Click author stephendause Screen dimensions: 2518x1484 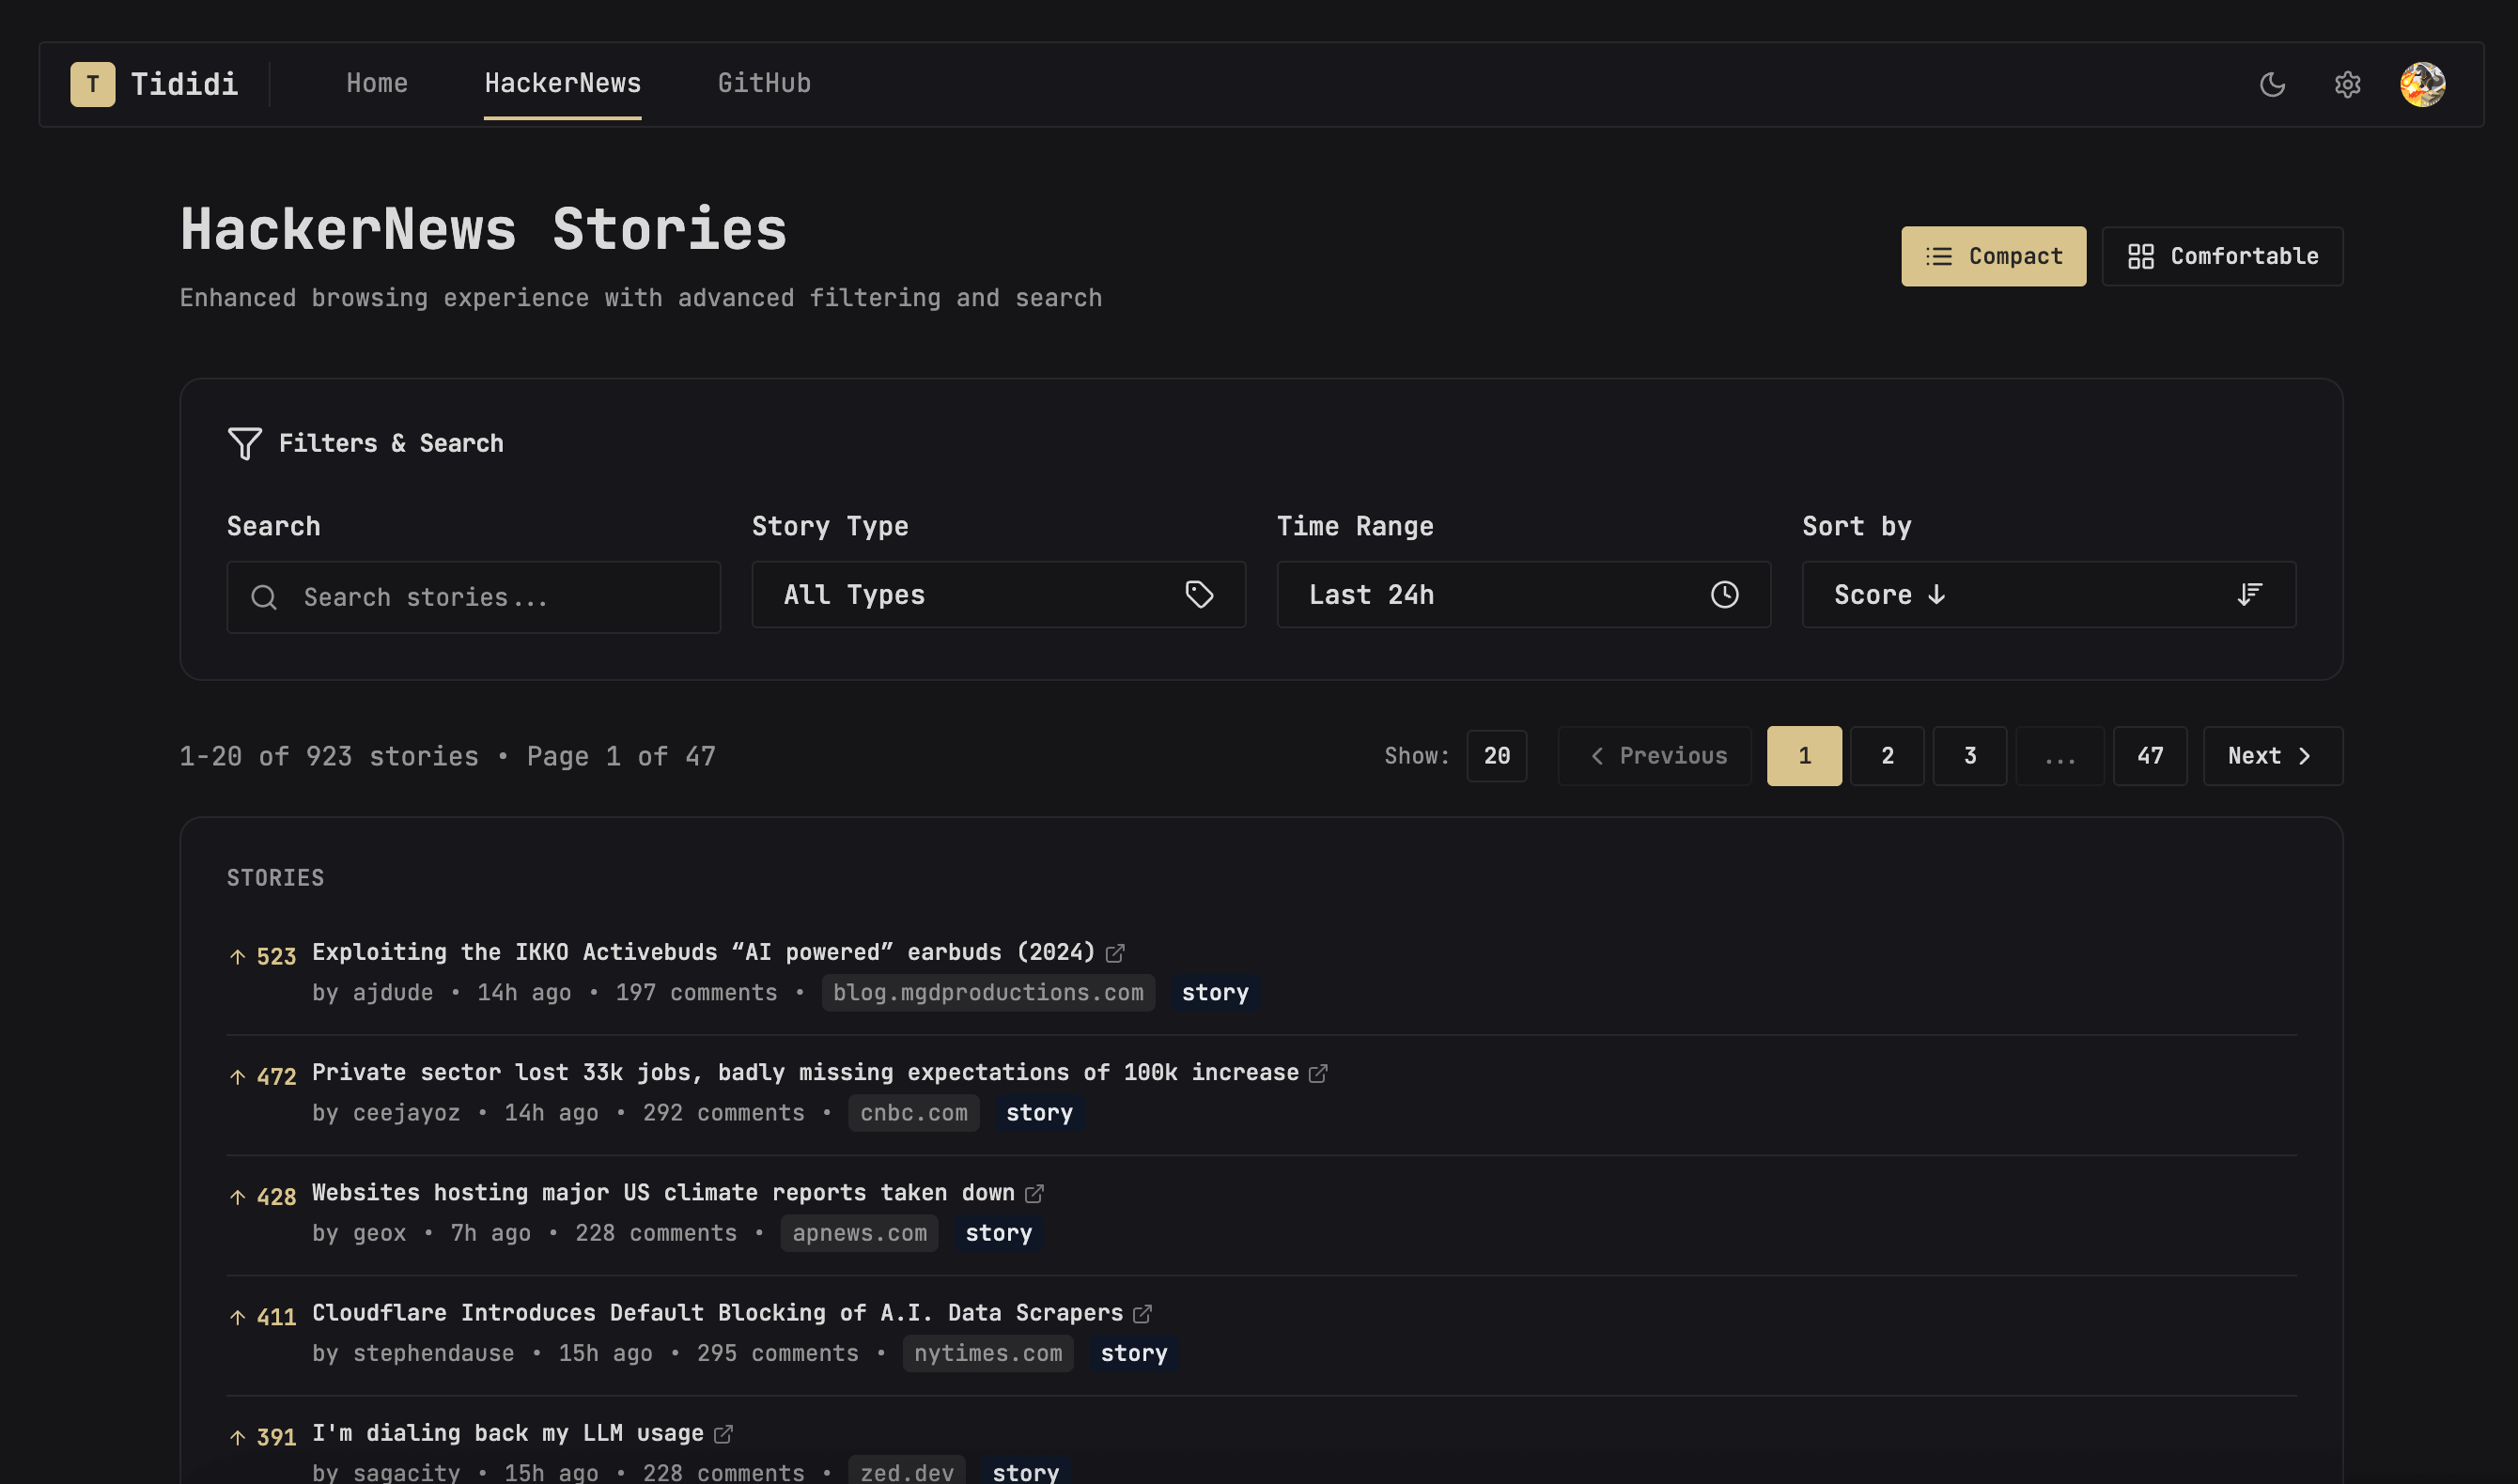pos(433,1352)
